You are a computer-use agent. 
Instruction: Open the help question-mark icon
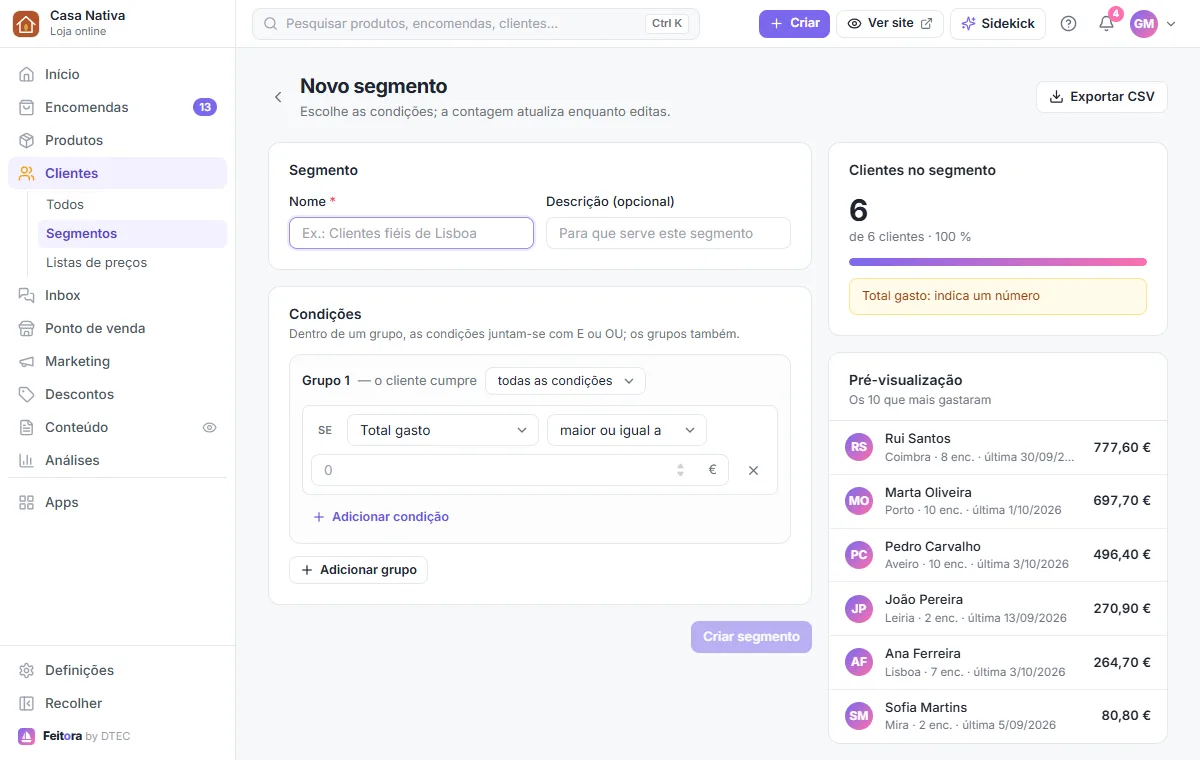[1068, 23]
